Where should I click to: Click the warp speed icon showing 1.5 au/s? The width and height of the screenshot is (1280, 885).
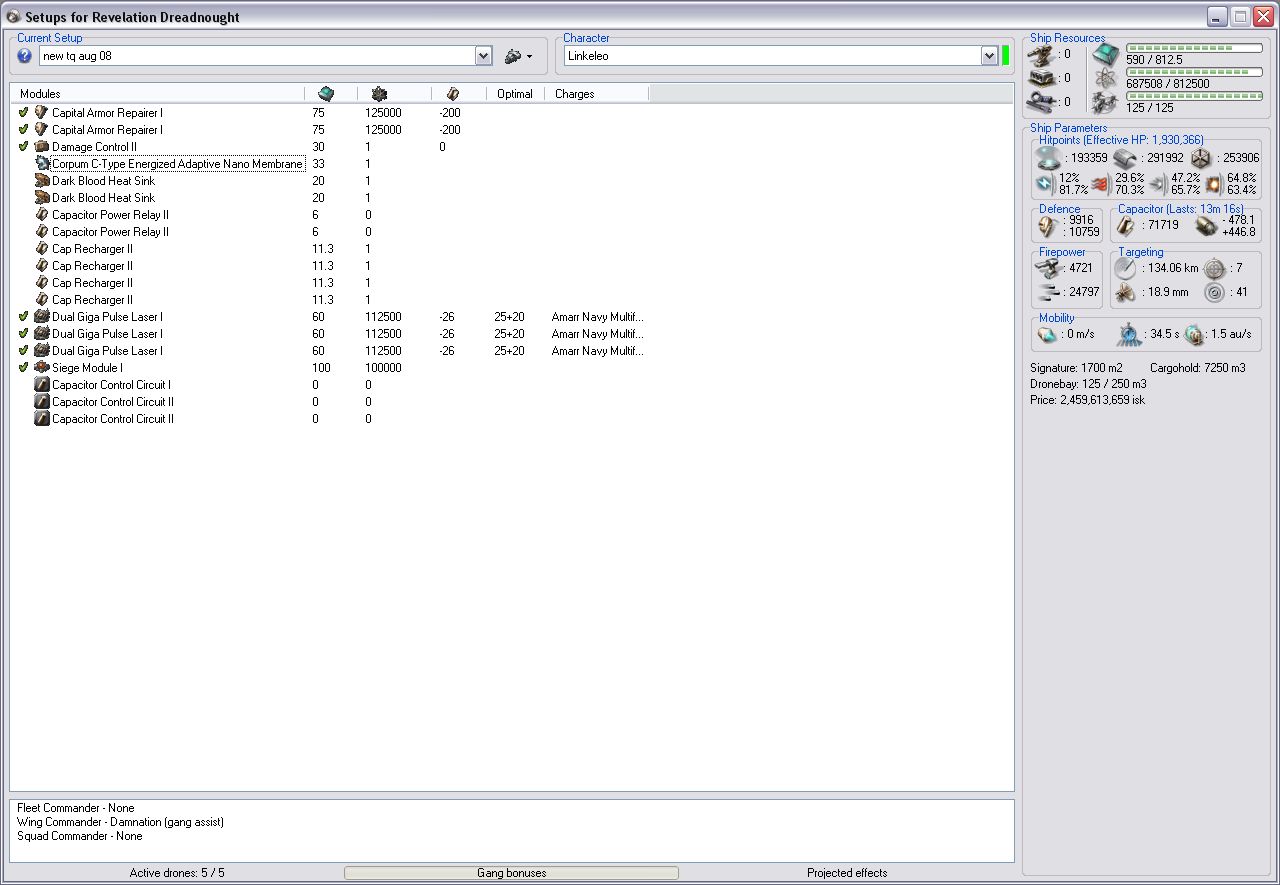(1194, 334)
